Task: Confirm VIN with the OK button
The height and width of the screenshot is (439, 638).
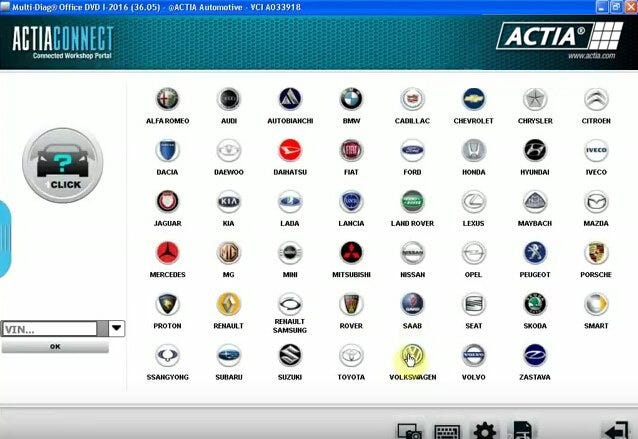Action: click(55, 347)
